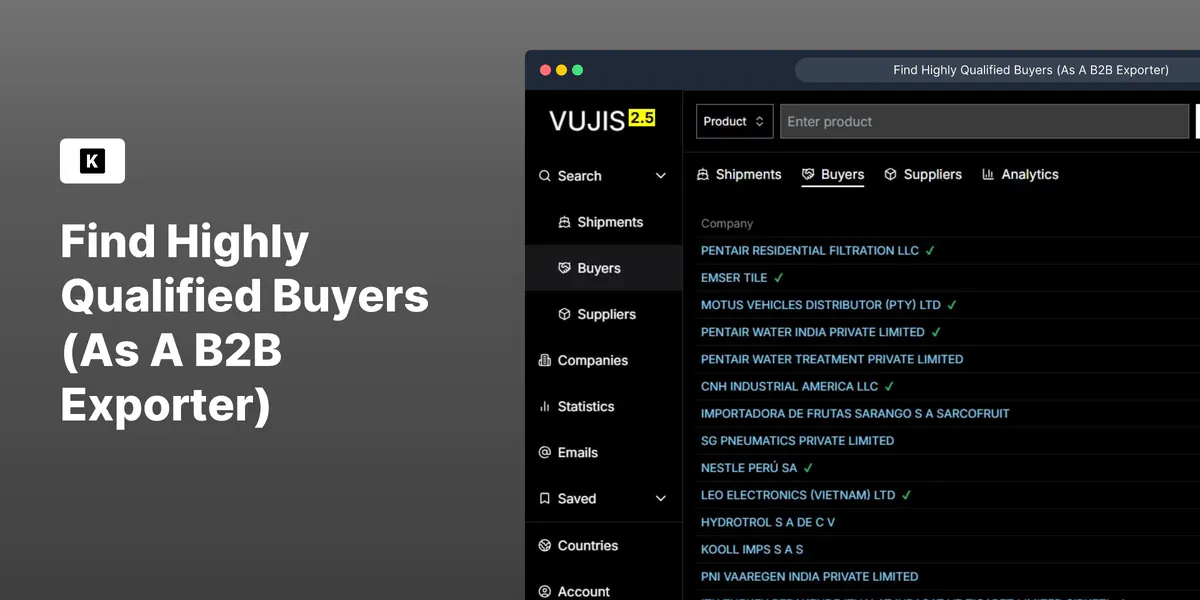Screen dimensions: 1200x600
Task: Expand the Saved section chevron
Action: 660,498
